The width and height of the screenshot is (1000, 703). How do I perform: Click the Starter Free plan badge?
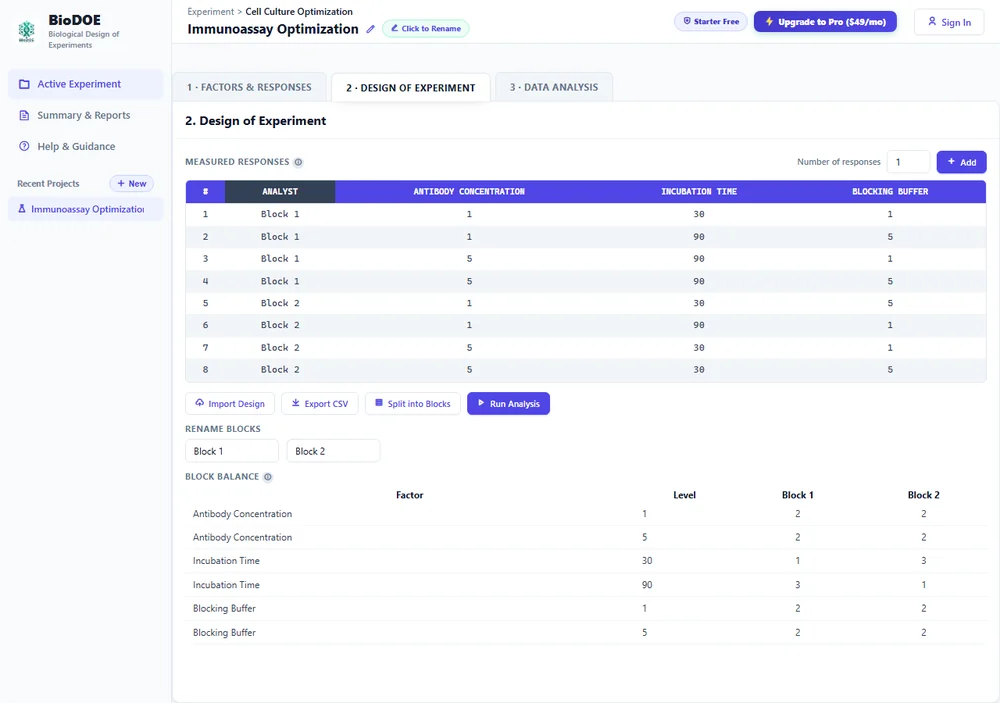[710, 22]
